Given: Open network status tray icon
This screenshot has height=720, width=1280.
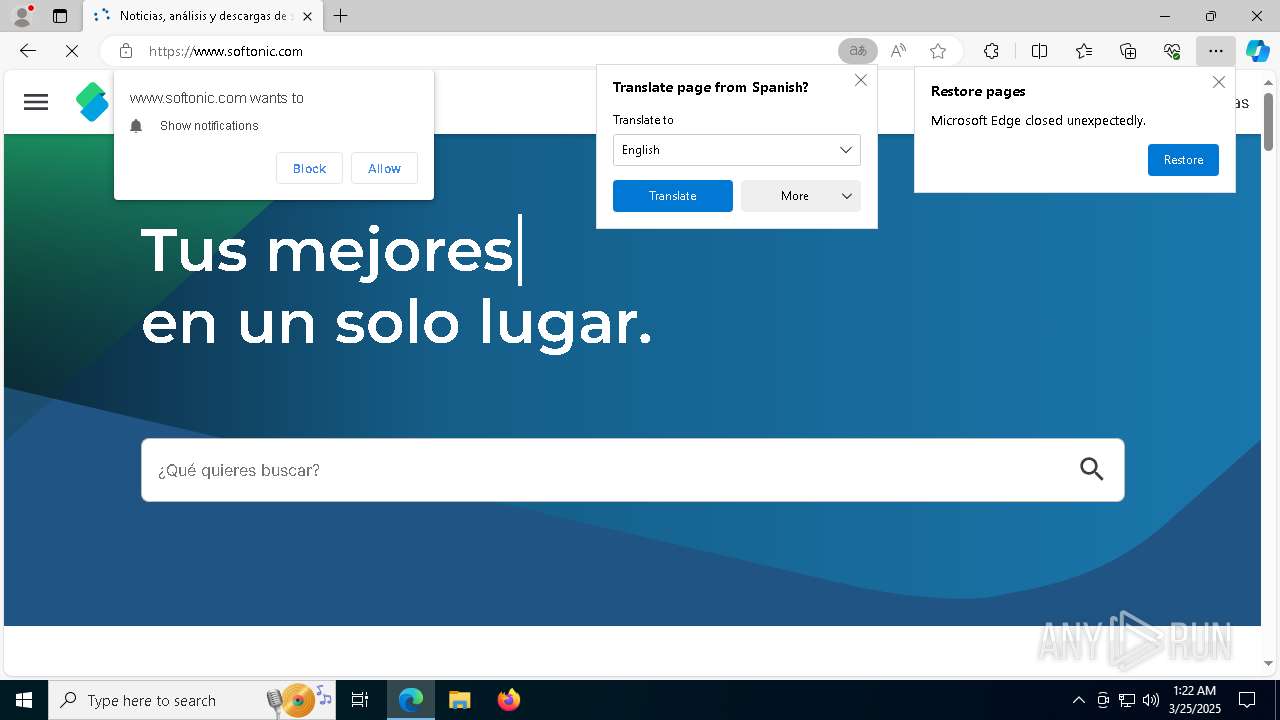Looking at the screenshot, I should tap(1127, 700).
